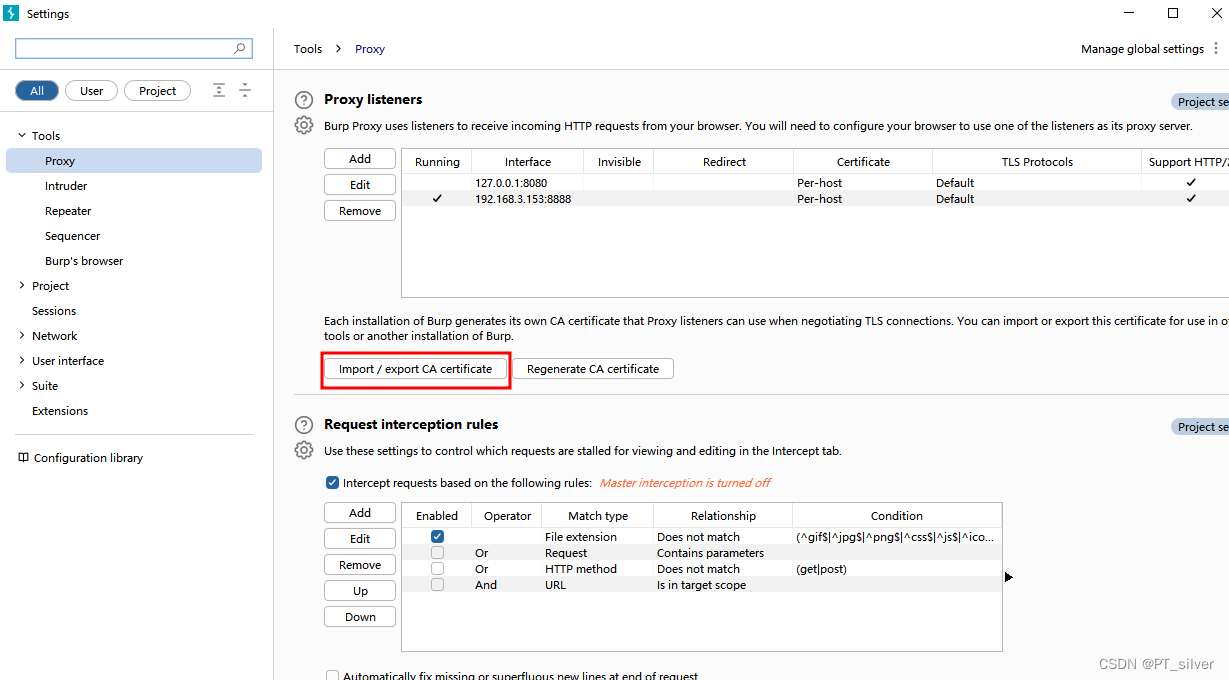Click Regenerate CA certificate
The width and height of the screenshot is (1229, 680).
[593, 369]
